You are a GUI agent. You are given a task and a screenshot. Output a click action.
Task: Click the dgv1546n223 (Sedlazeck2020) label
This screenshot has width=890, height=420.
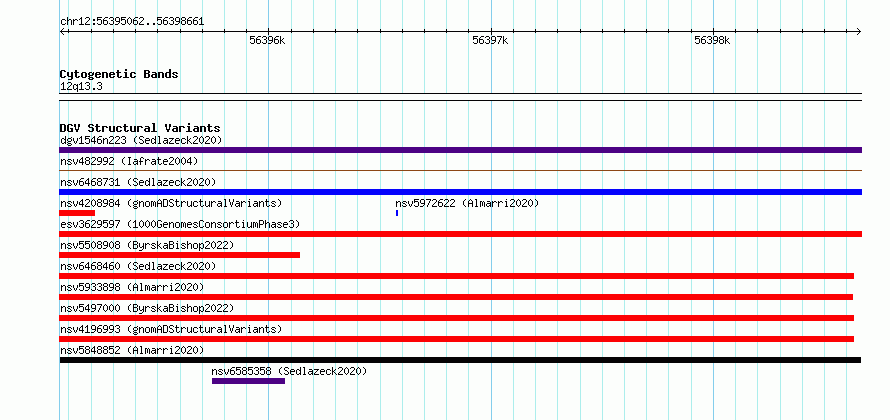pos(141,140)
